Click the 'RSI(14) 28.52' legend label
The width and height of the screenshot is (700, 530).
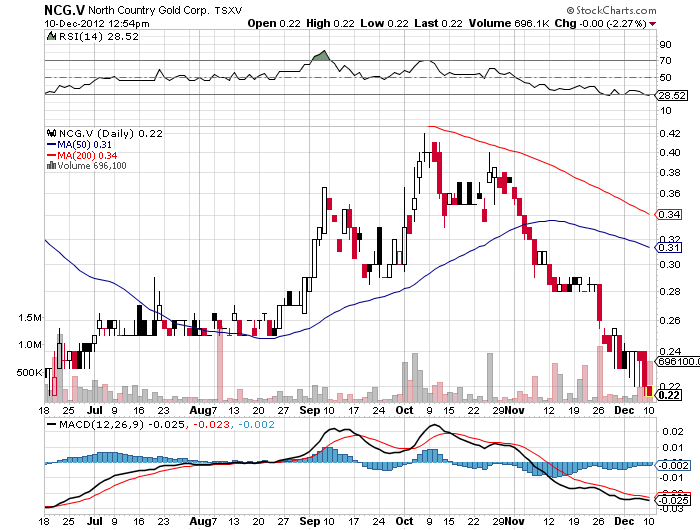coord(99,37)
